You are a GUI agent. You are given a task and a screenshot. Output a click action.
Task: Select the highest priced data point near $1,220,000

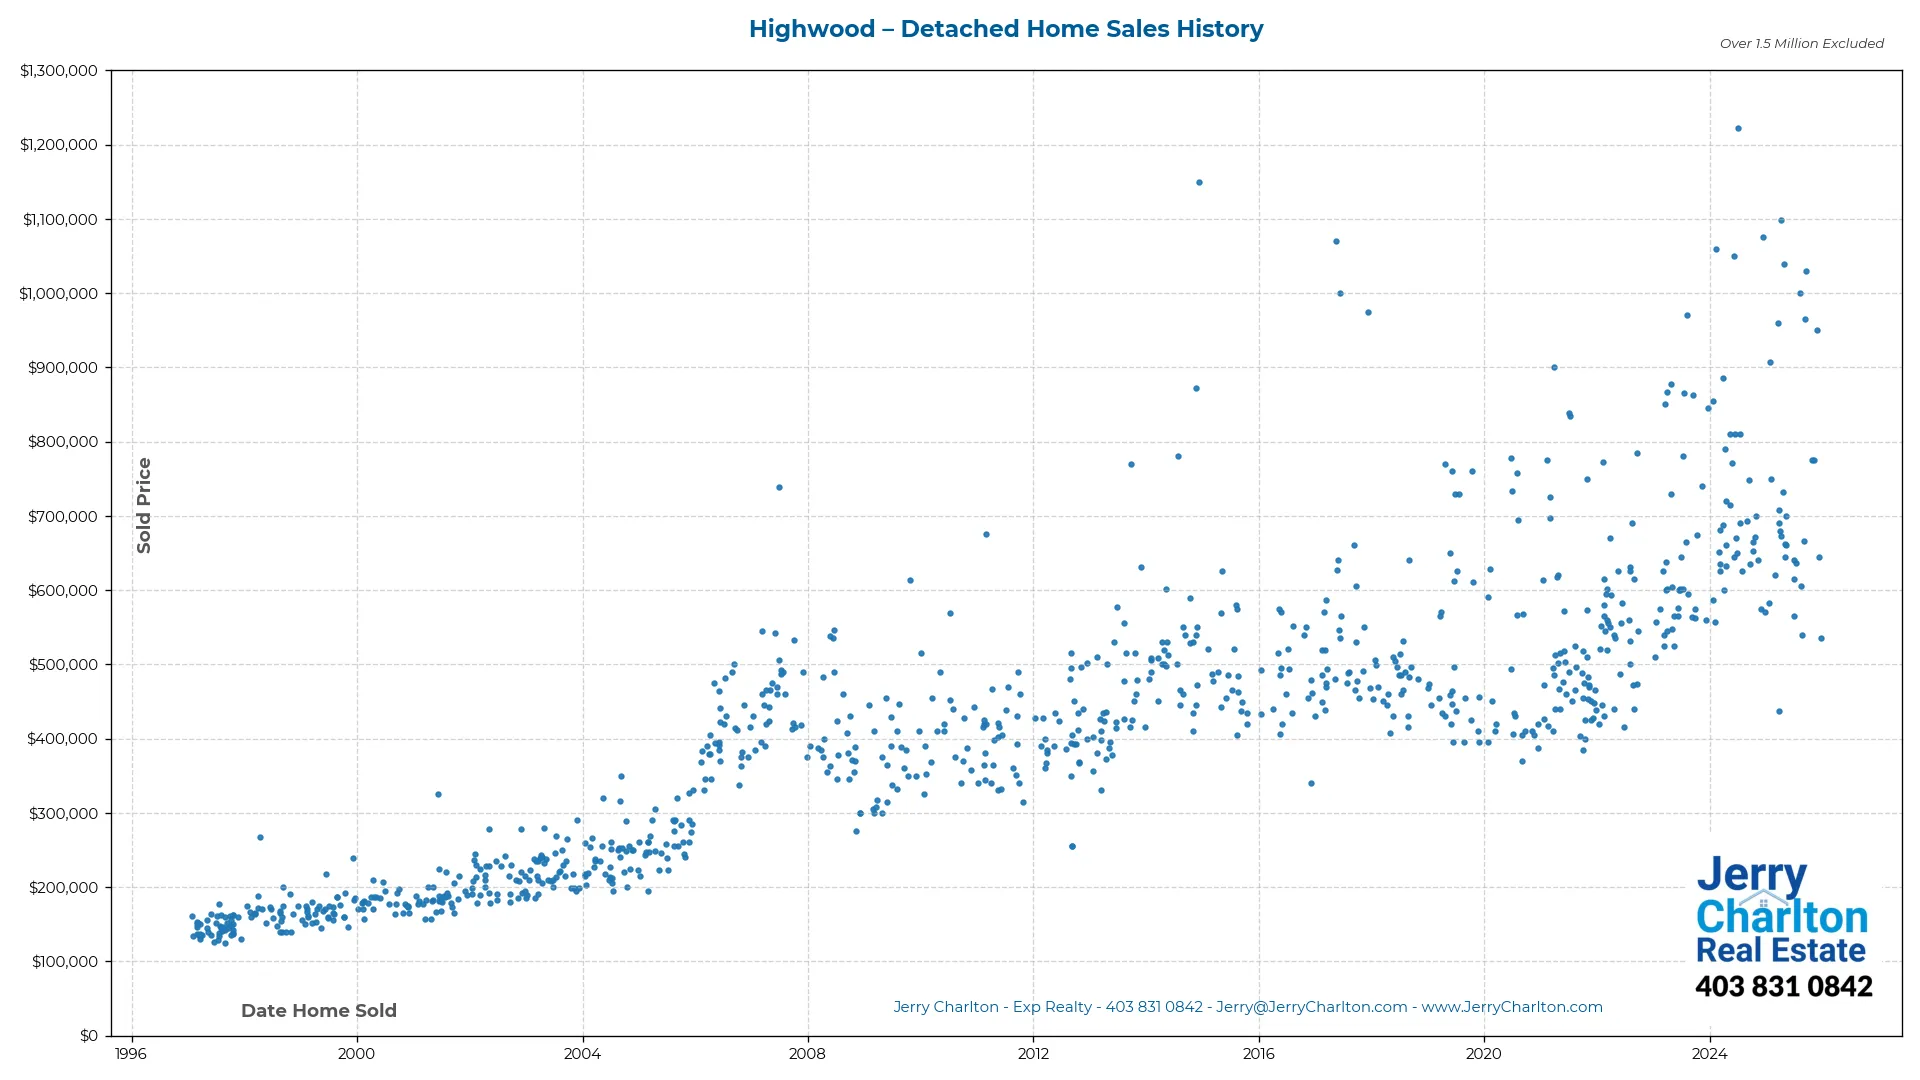click(x=1740, y=128)
